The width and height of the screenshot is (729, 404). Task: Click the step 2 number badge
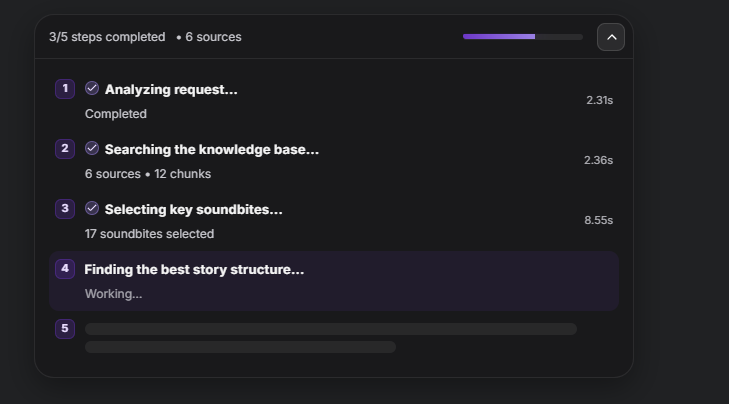65,149
